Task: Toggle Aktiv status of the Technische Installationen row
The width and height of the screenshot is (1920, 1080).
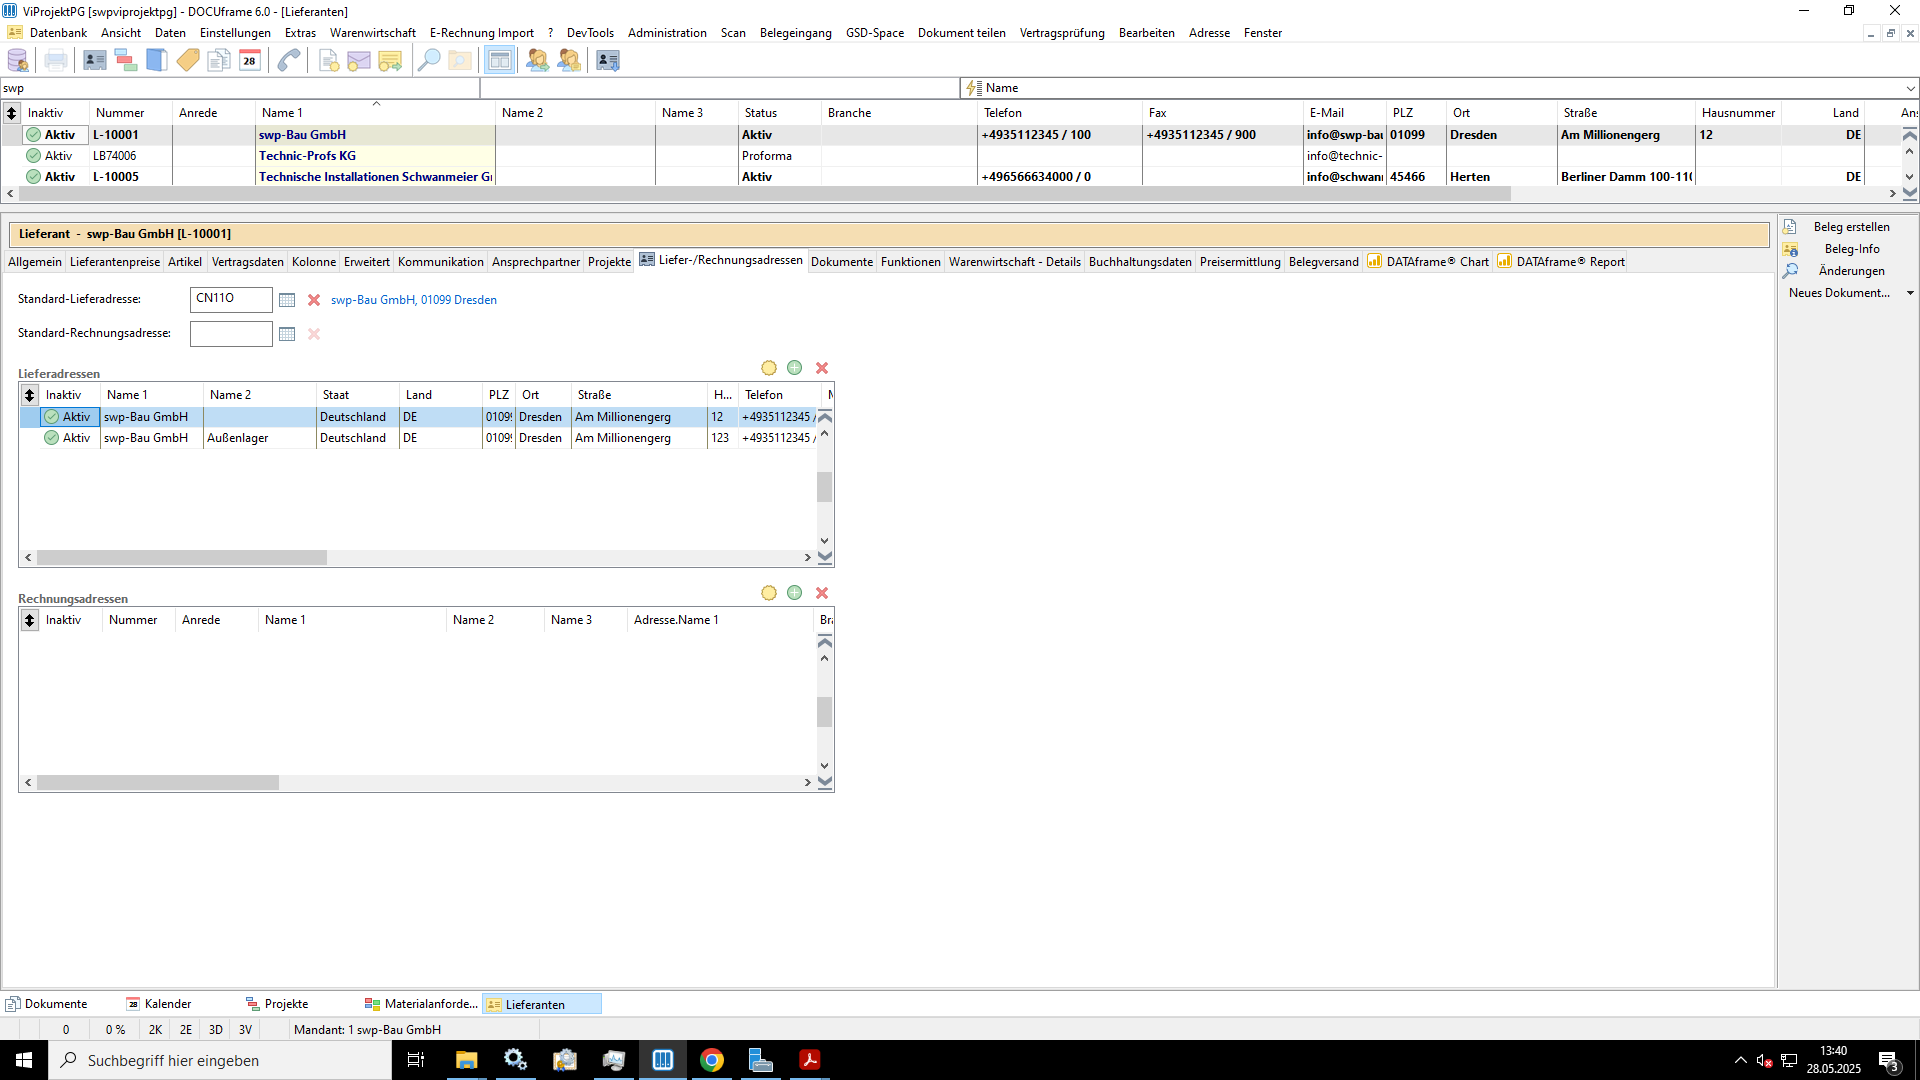Action: coord(34,177)
